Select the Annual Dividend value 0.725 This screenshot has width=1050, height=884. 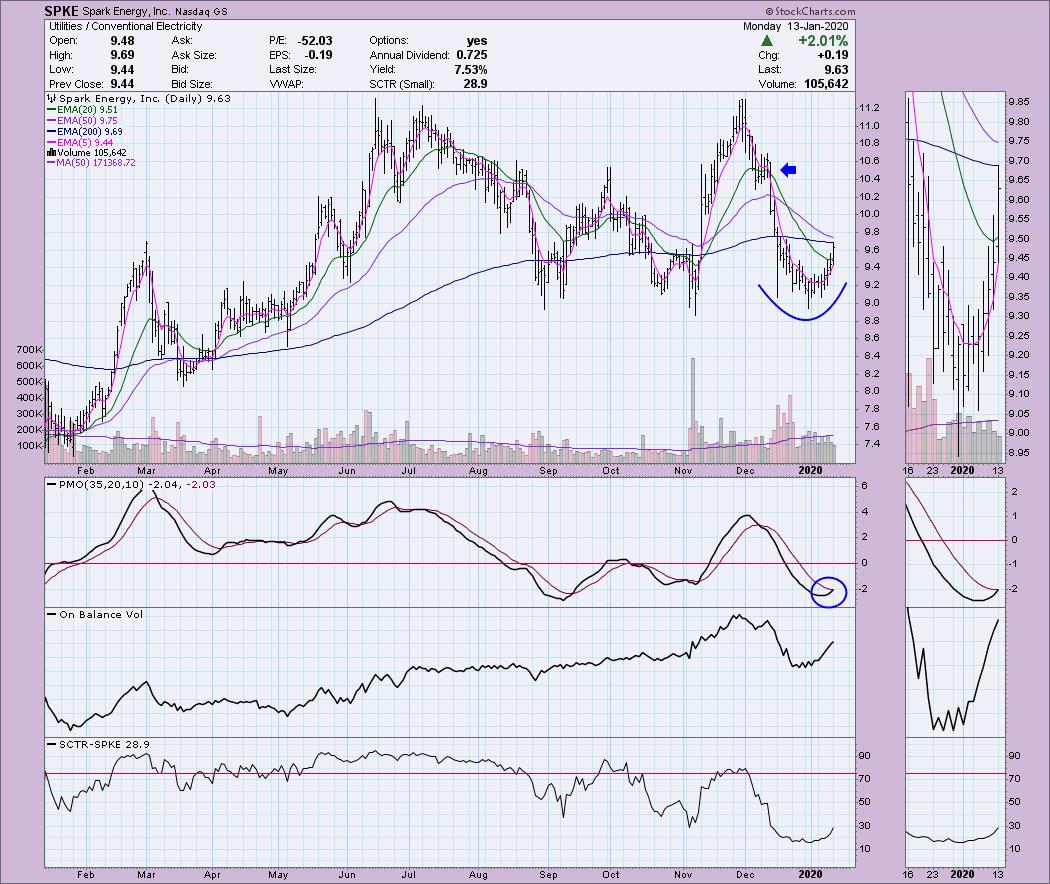471,55
